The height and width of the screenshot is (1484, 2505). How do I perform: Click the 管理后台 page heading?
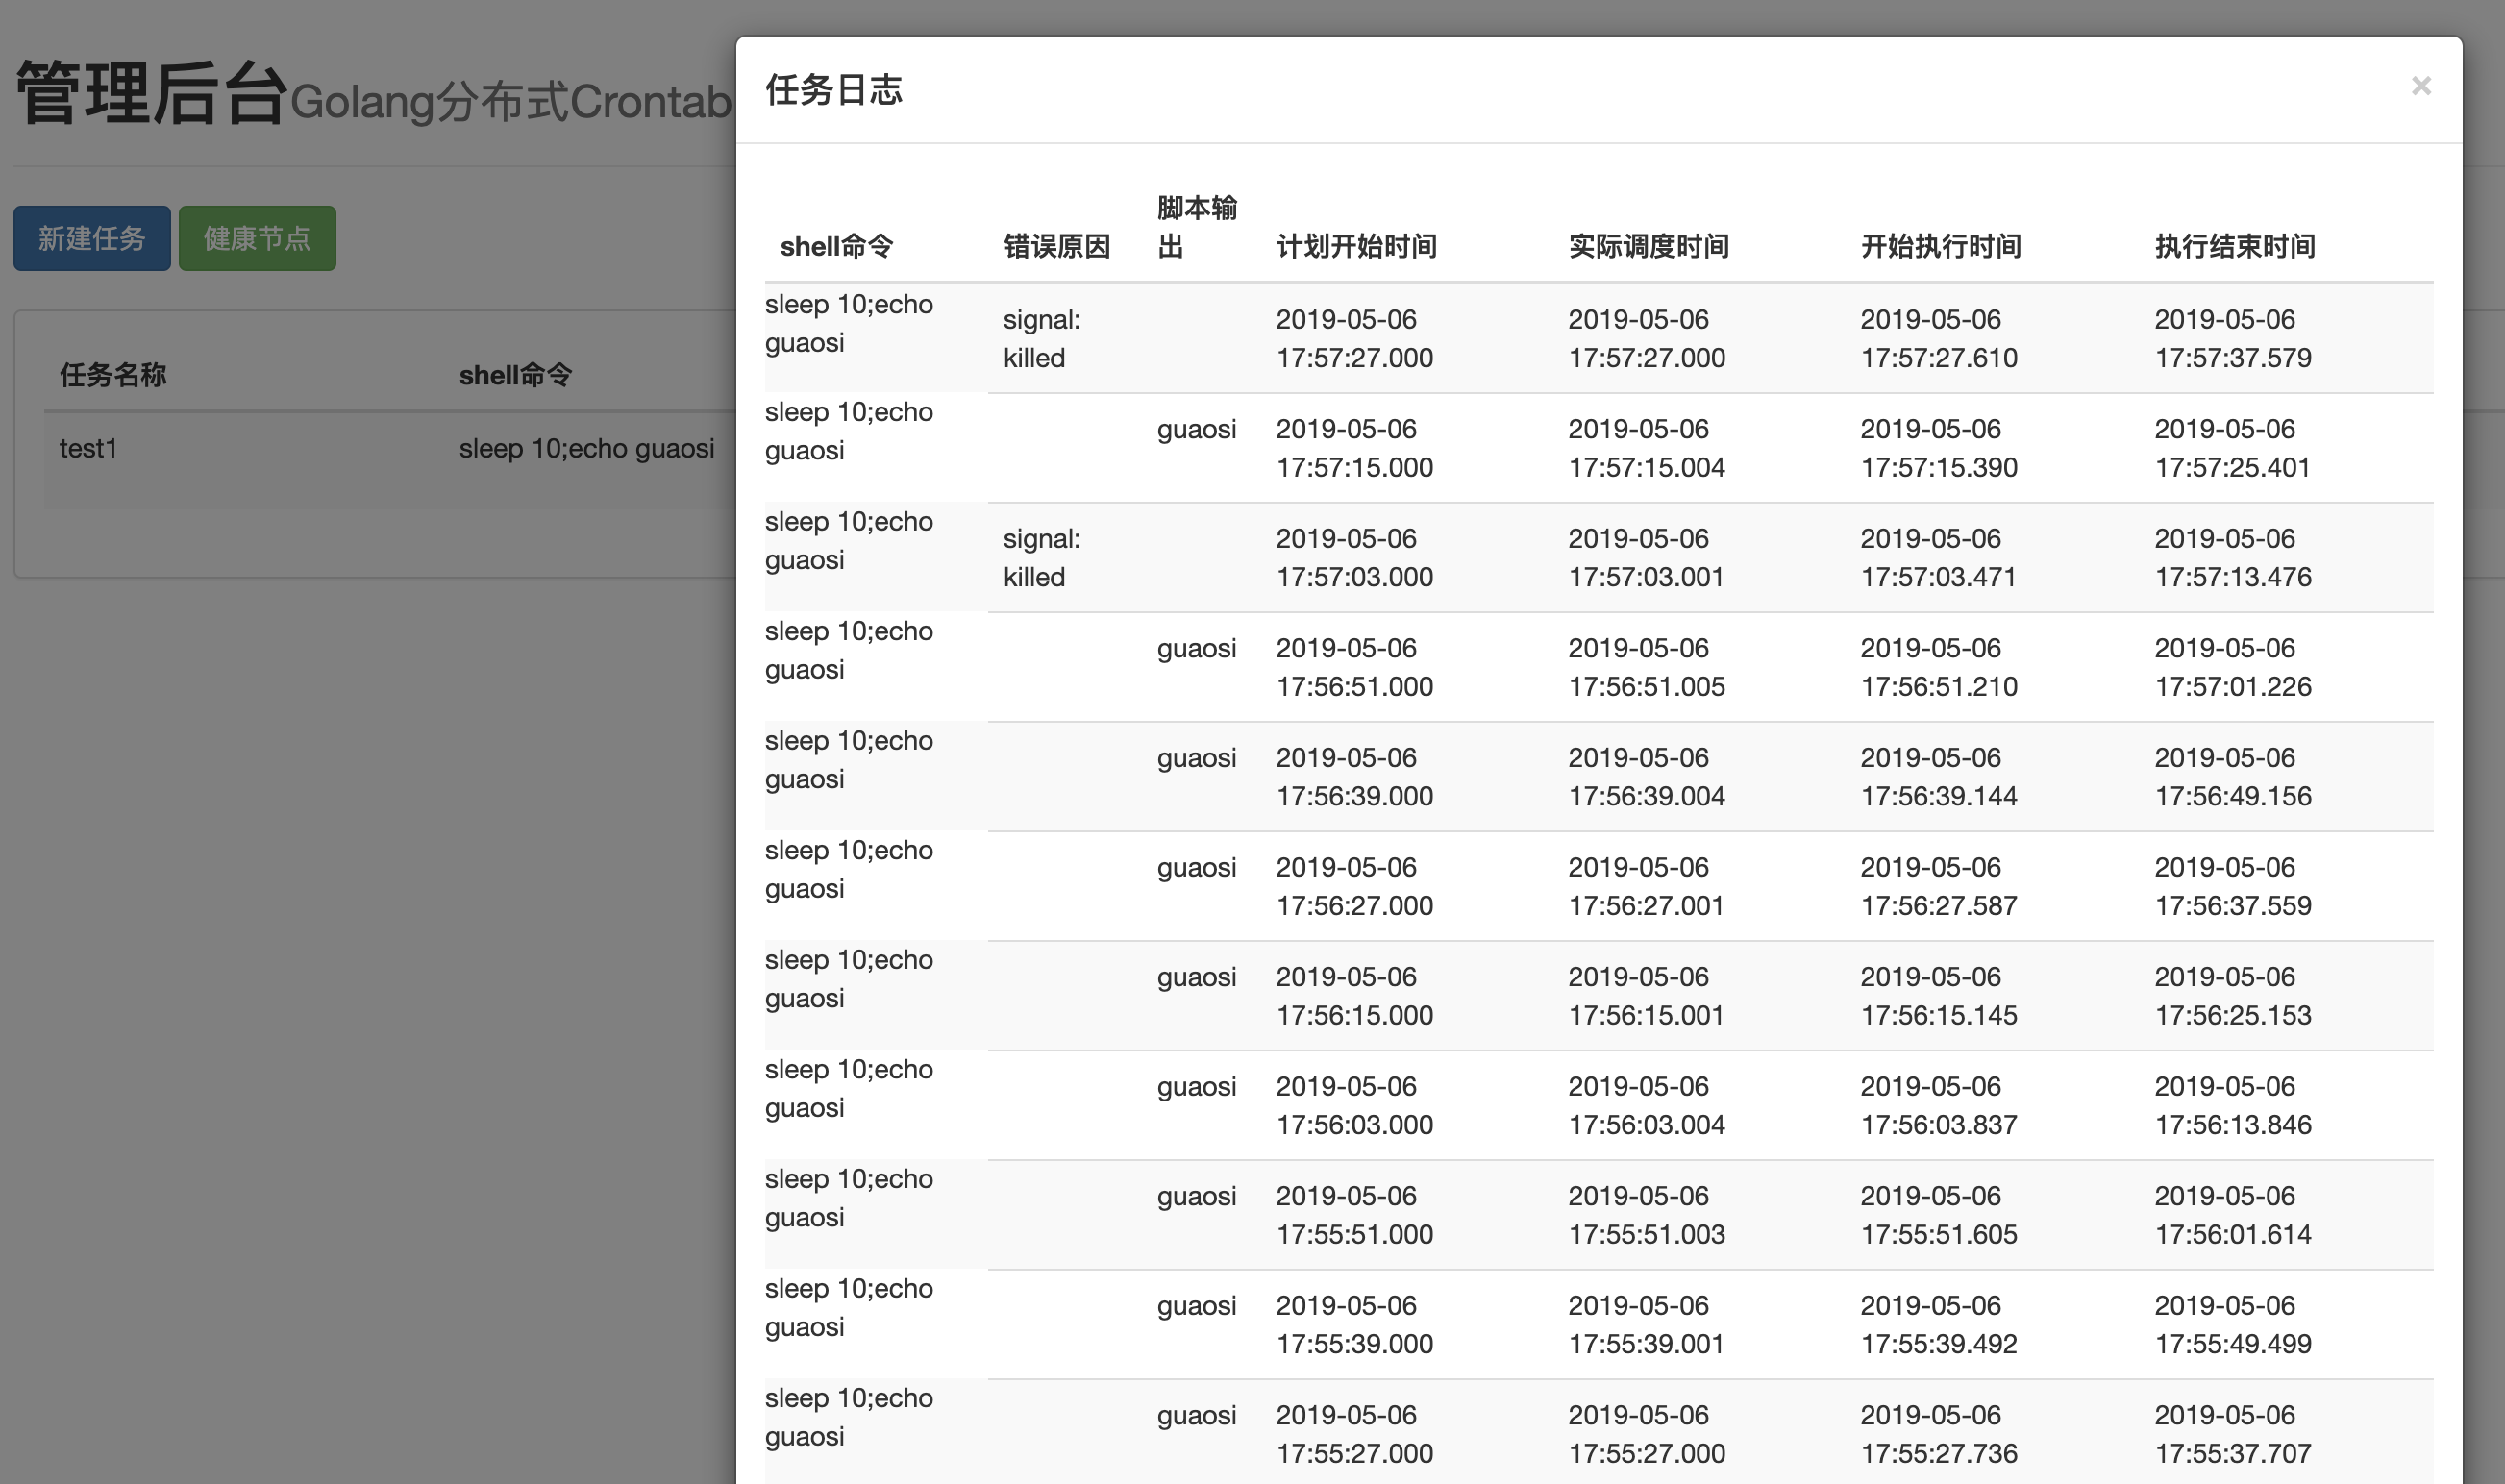(151, 95)
